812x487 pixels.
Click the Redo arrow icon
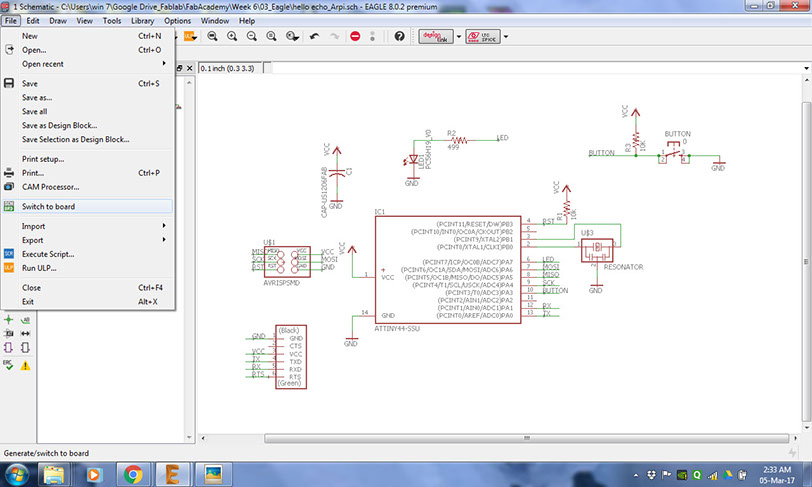pyautogui.click(x=335, y=36)
